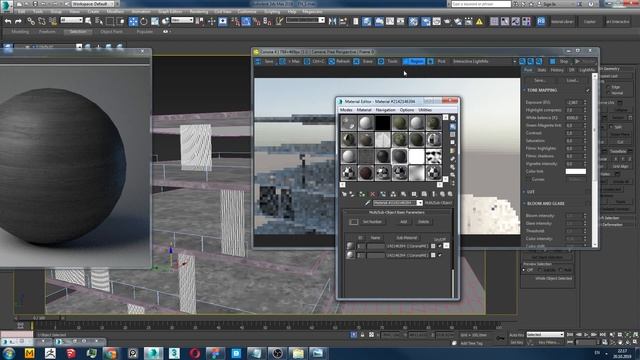Activate the Select and Move tool
The width and height of the screenshot is (640, 360).
[133, 21]
